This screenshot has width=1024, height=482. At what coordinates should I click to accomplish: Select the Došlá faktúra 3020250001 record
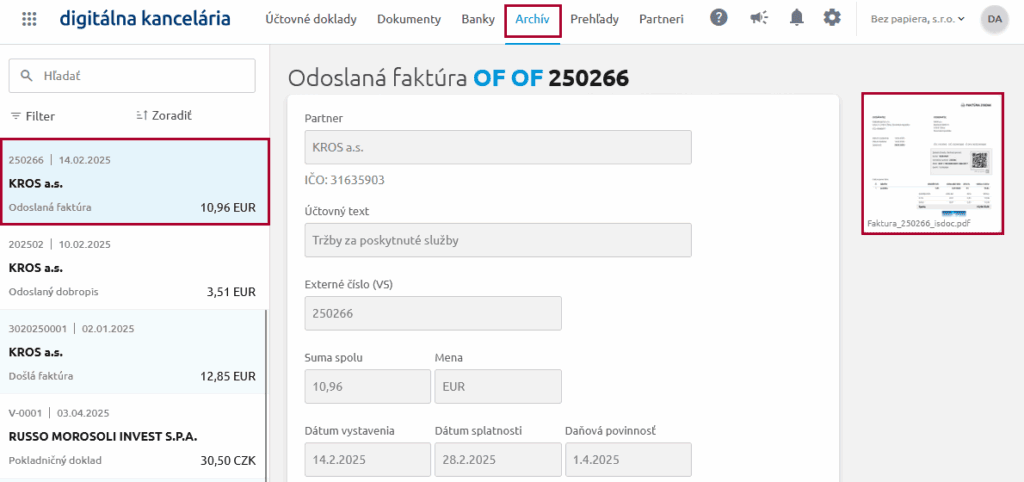133,352
